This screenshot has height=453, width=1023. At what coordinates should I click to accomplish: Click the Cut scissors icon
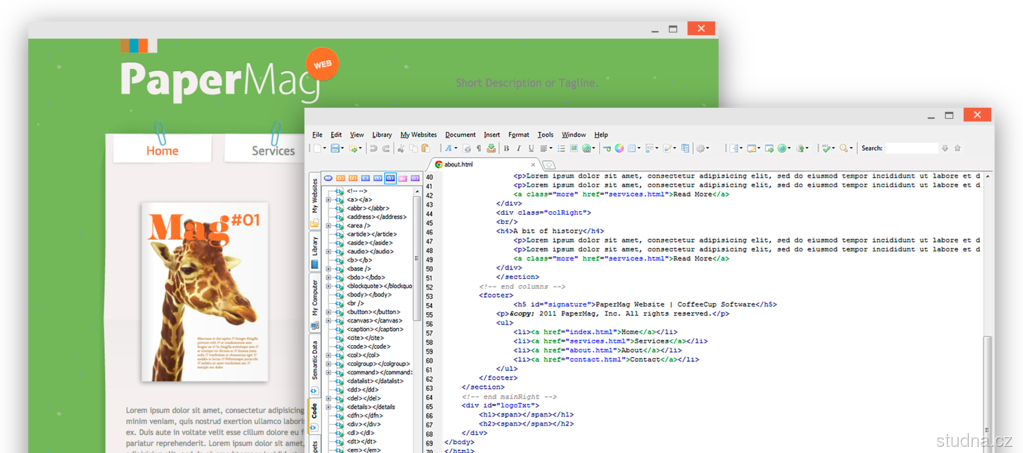pos(400,148)
